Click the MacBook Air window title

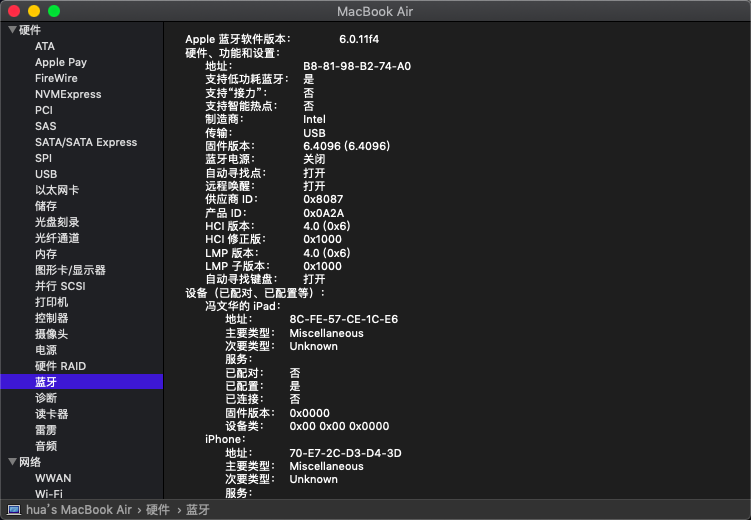[x=375, y=11]
